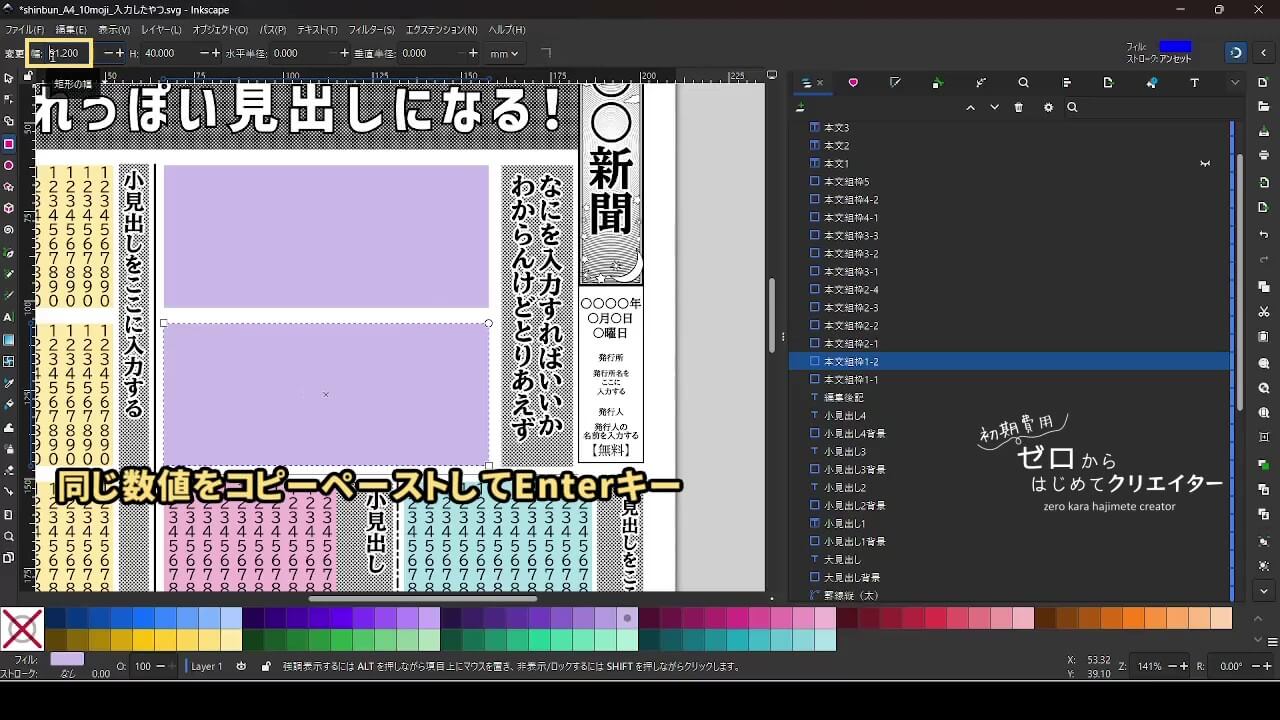Select the ellipse tool in the left toolbox
The image size is (1280, 720).
tap(9, 165)
